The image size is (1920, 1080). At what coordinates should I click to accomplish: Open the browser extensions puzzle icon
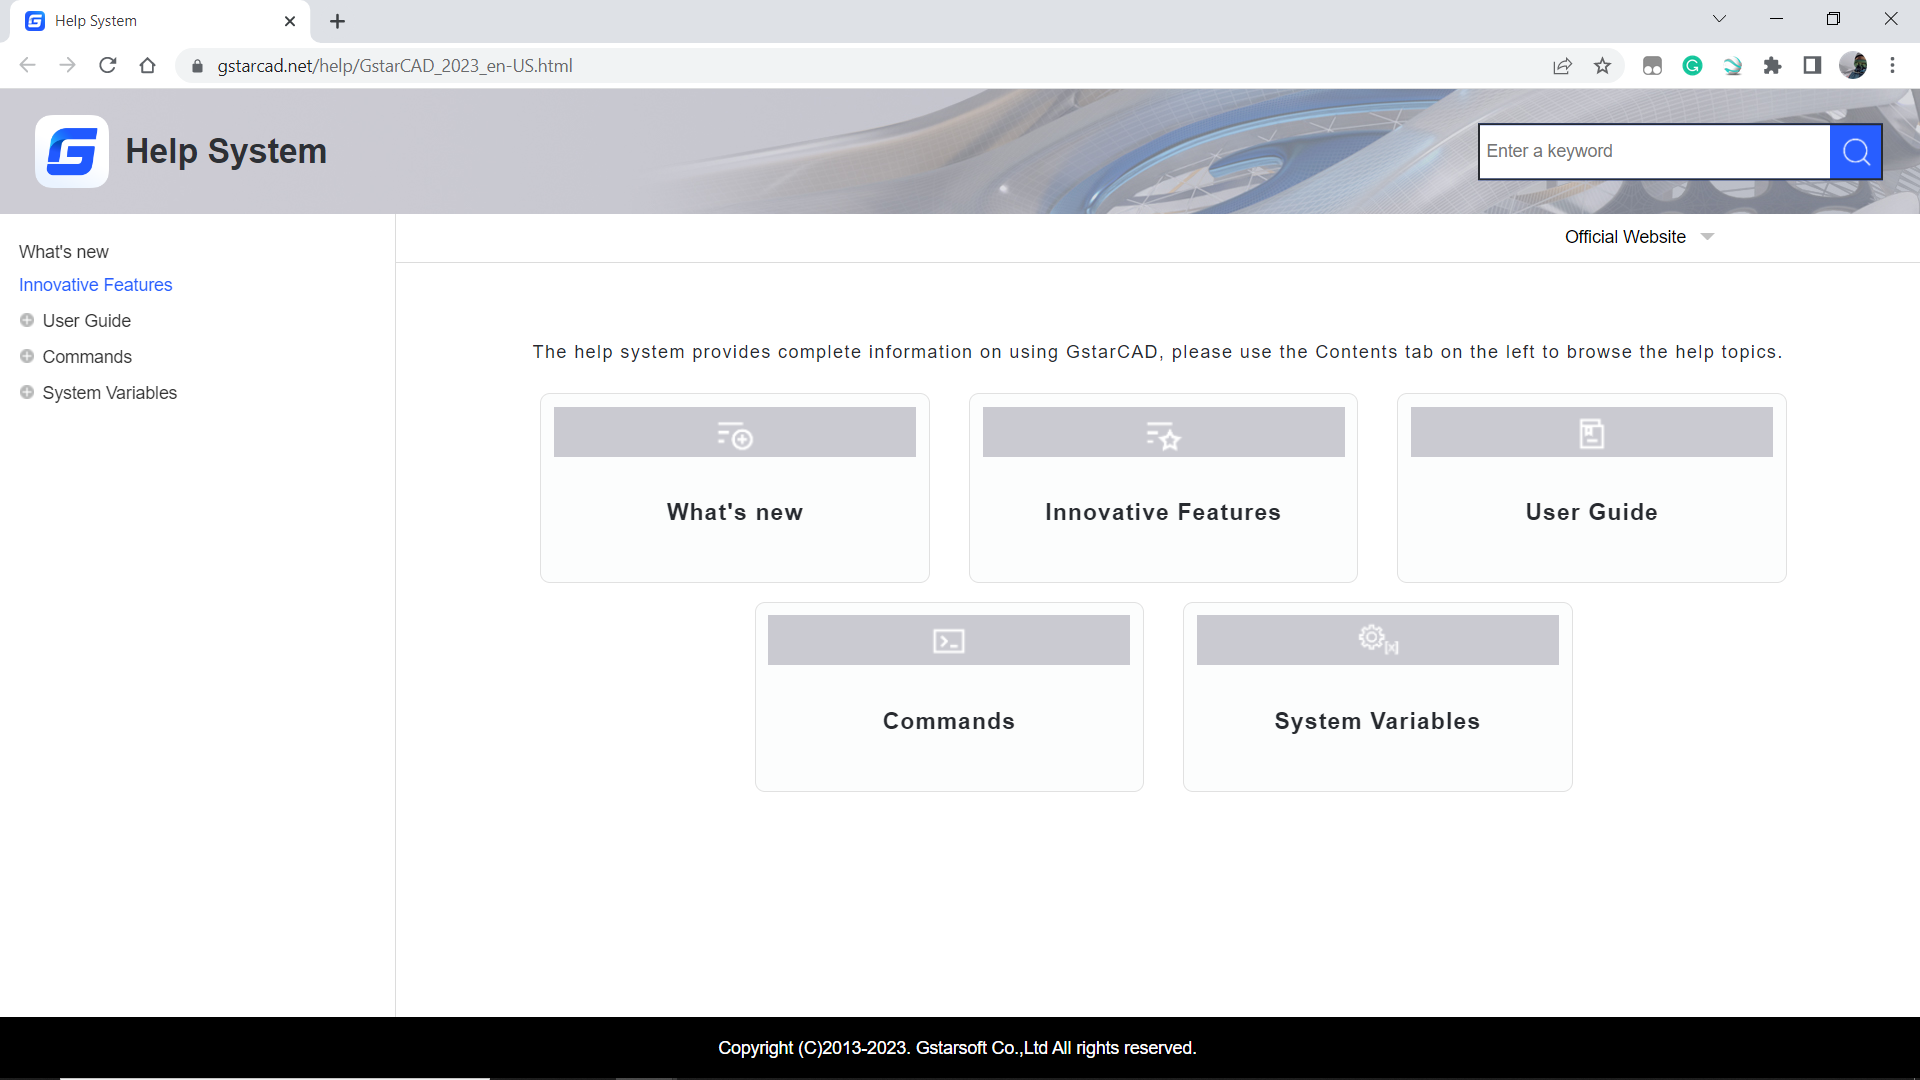1772,66
